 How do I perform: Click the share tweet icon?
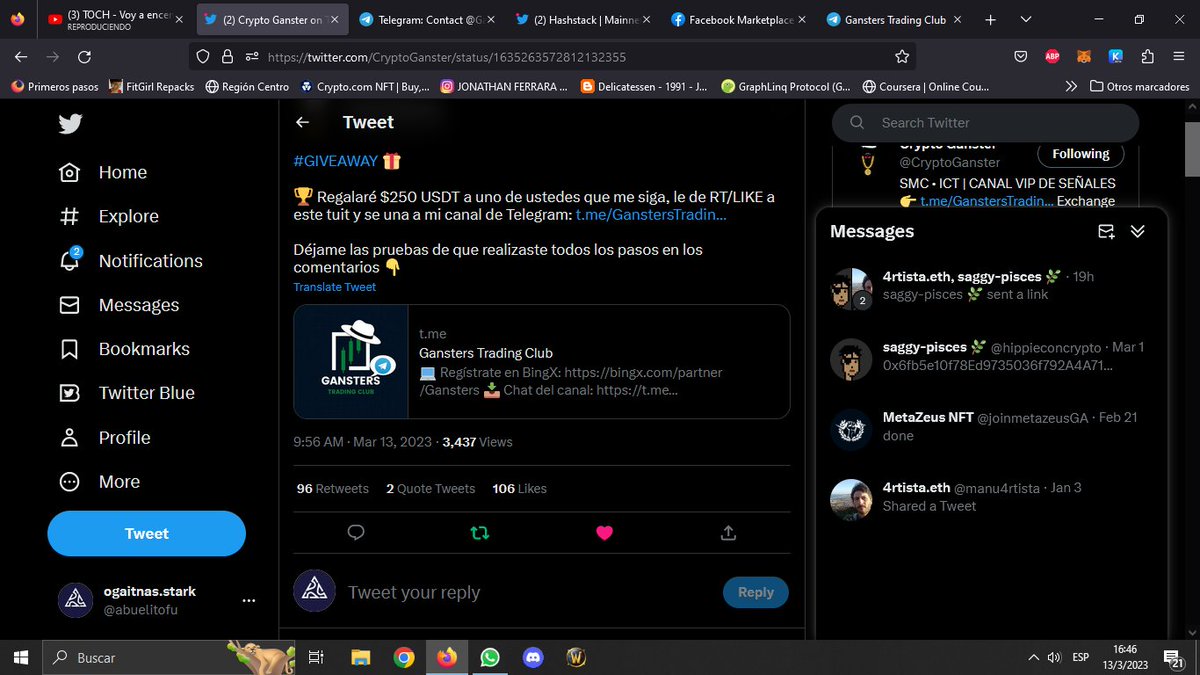(728, 532)
